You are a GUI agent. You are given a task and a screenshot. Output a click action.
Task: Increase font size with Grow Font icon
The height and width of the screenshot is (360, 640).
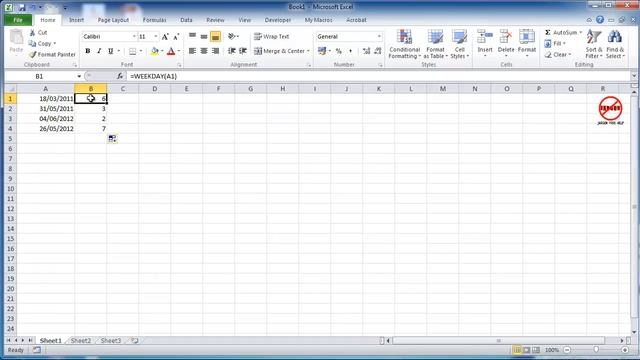pyautogui.click(x=165, y=37)
